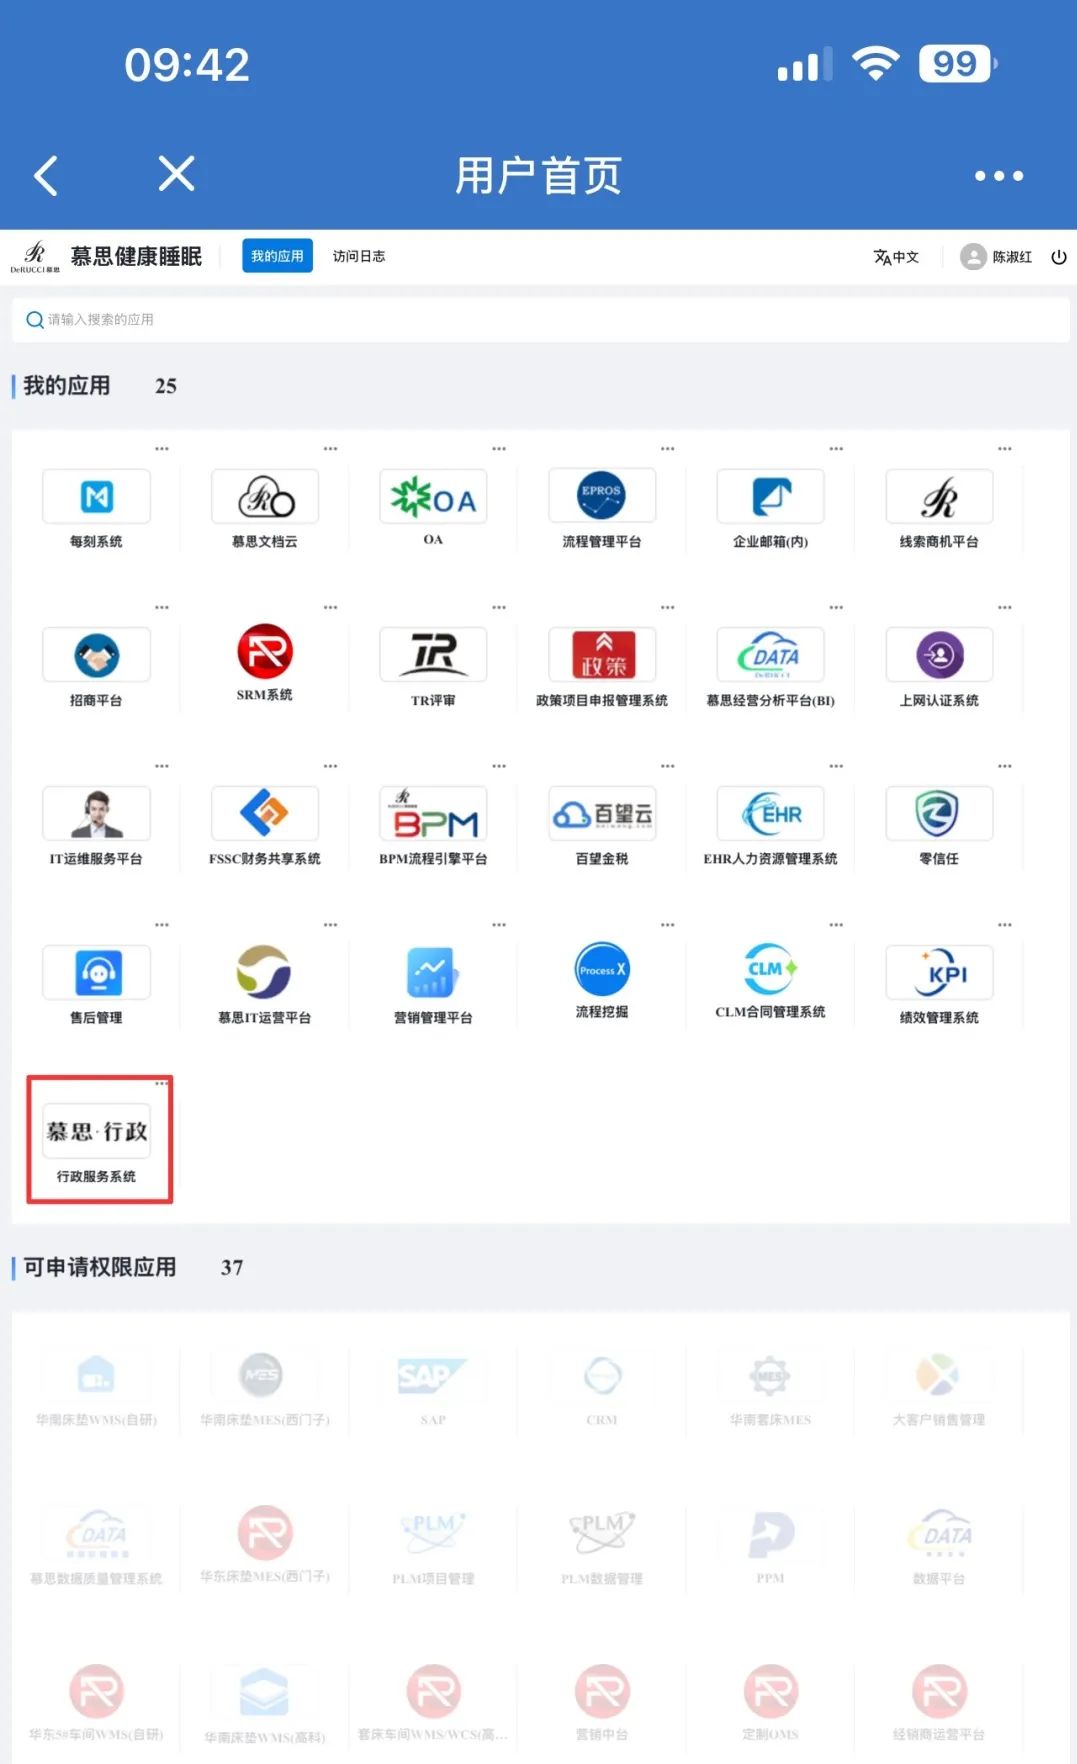Launch 慕思经营分析平台(BI)
Image resolution: width=1077 pixels, height=1764 pixels.
click(x=770, y=655)
